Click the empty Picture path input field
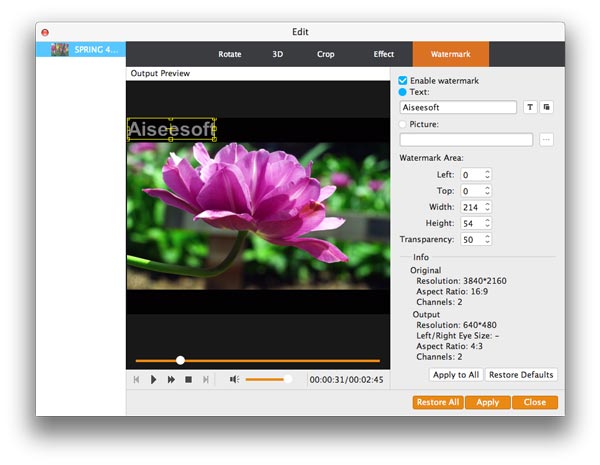 [x=466, y=140]
